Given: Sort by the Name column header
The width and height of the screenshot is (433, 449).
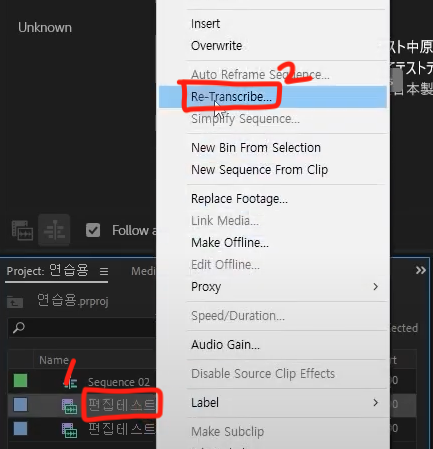Looking at the screenshot, I should [x=54, y=360].
